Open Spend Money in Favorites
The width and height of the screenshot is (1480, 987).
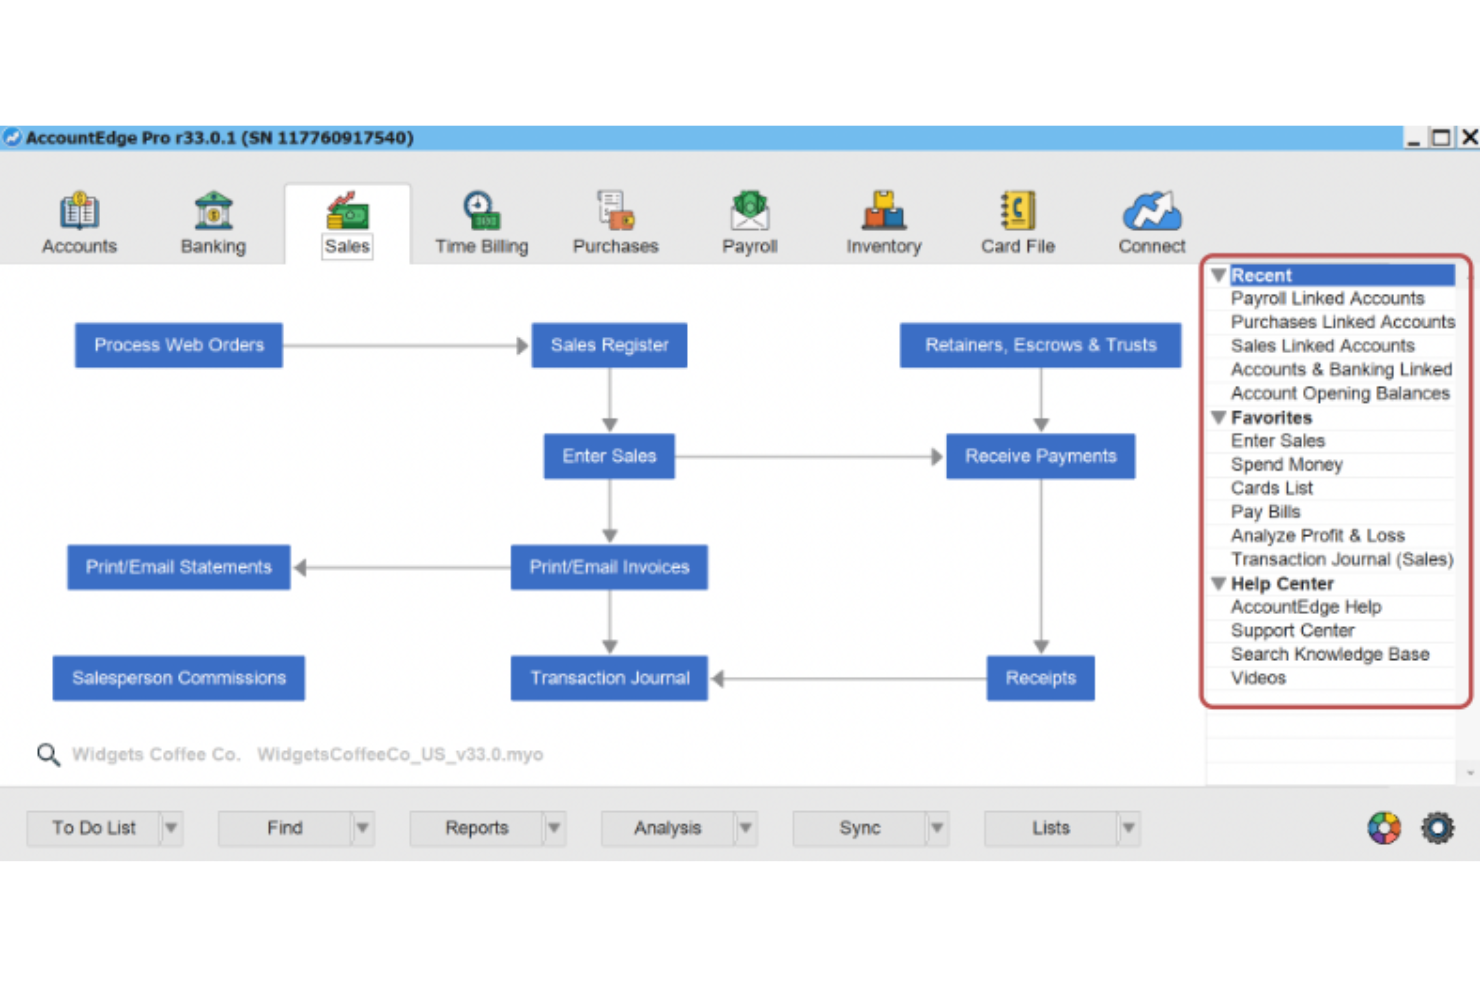click(1286, 465)
